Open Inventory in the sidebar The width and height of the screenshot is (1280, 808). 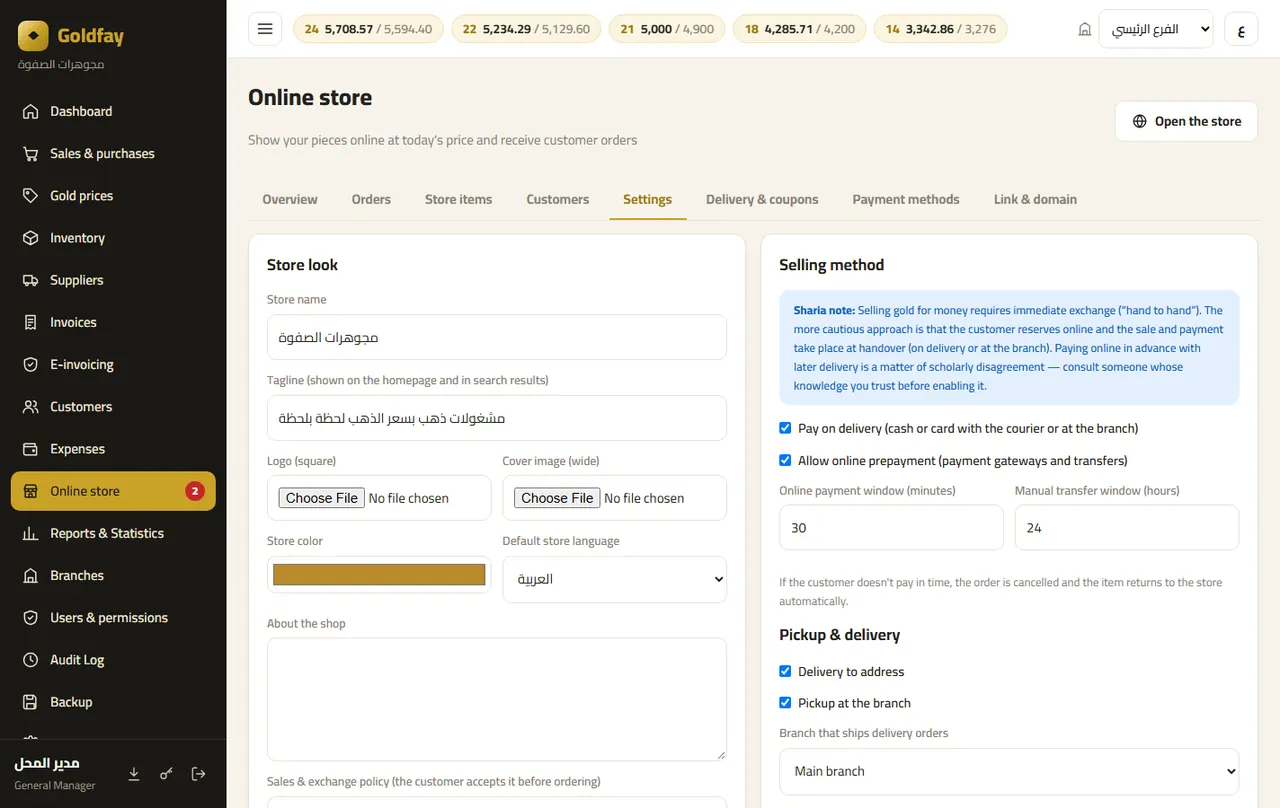click(x=113, y=238)
